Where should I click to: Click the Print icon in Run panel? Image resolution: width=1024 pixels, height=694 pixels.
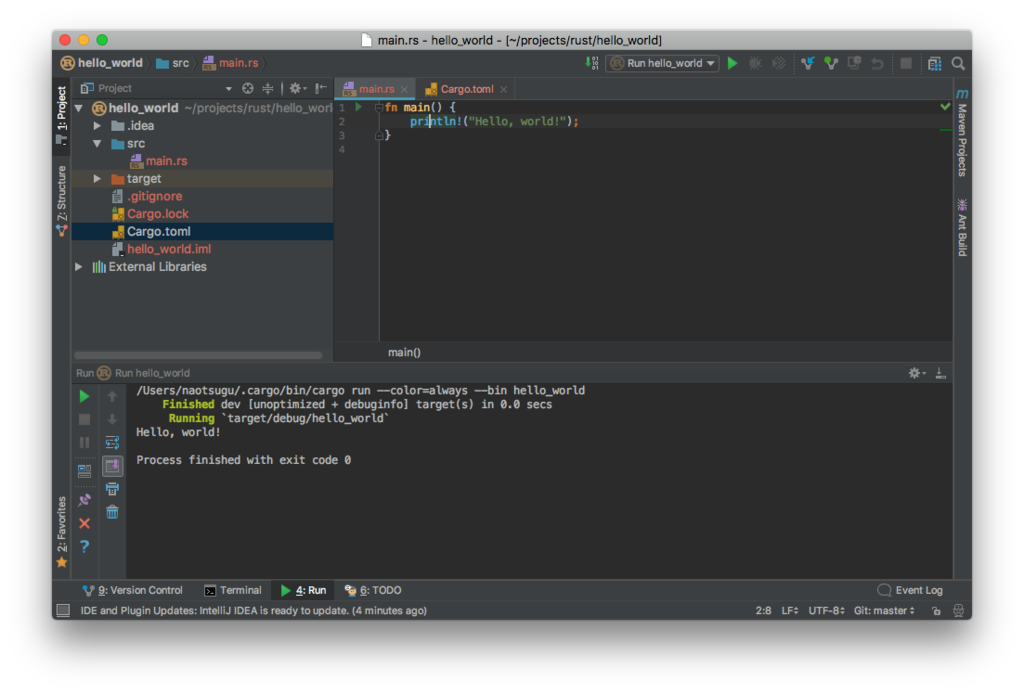pyautogui.click(x=112, y=488)
